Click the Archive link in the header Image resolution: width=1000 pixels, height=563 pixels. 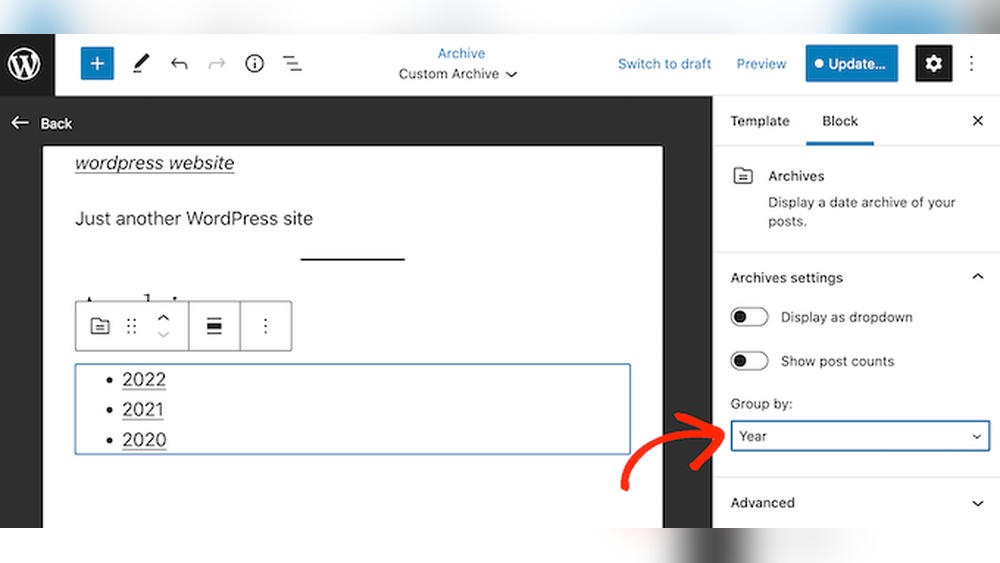tap(461, 54)
